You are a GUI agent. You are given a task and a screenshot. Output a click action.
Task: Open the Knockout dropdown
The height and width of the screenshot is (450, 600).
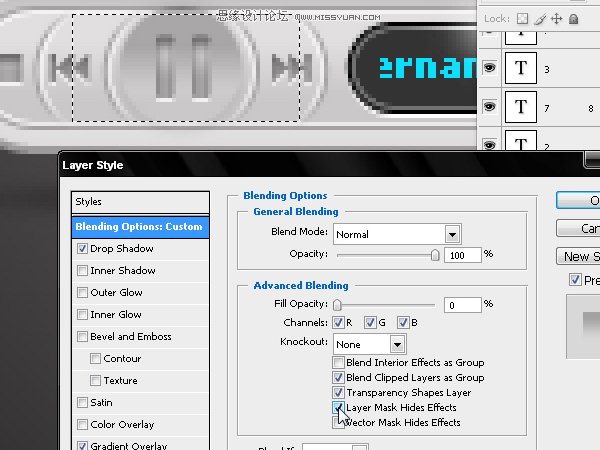pos(370,344)
